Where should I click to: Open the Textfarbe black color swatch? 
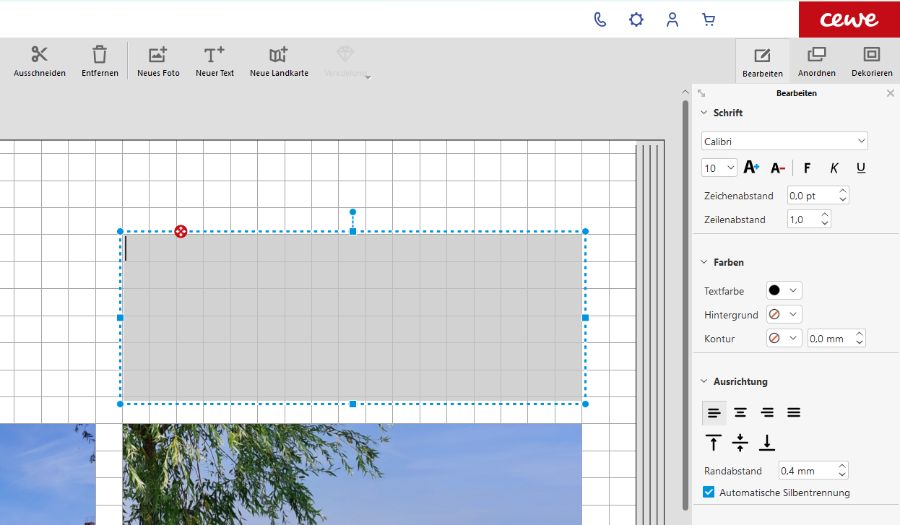783,290
